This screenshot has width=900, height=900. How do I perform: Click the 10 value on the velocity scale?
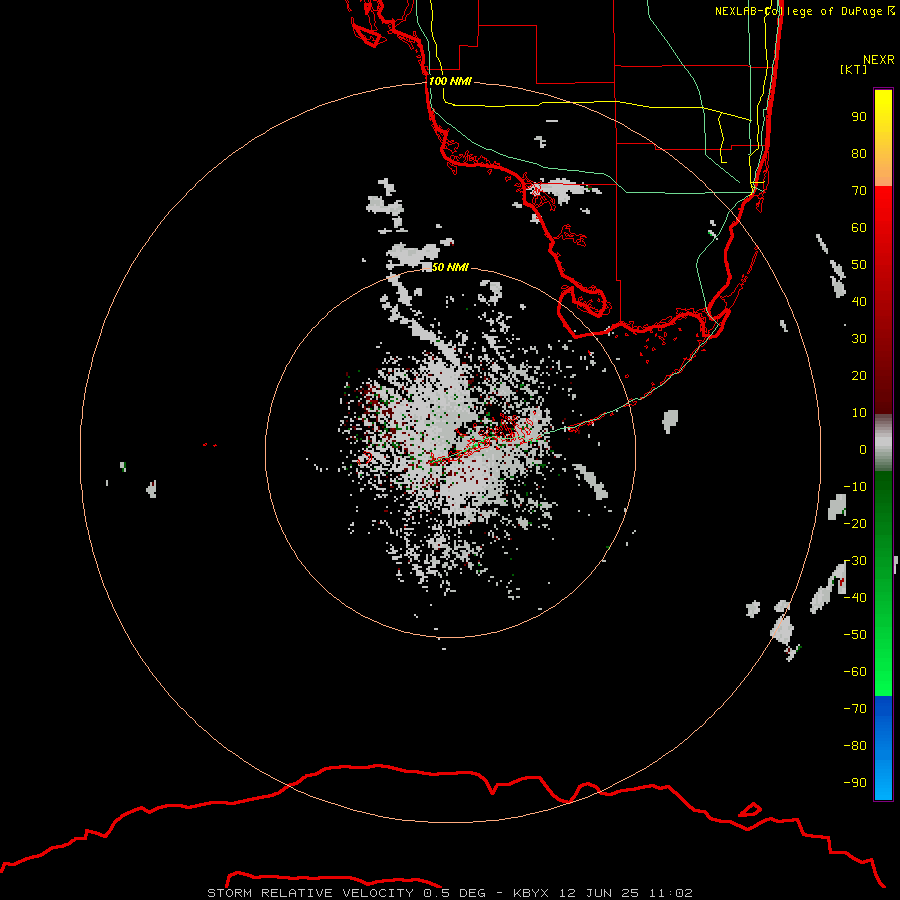(859, 413)
